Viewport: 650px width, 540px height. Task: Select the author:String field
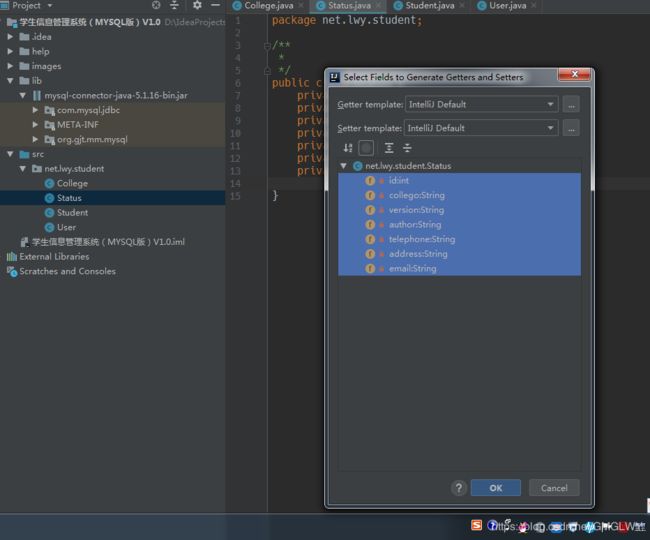pos(459,225)
